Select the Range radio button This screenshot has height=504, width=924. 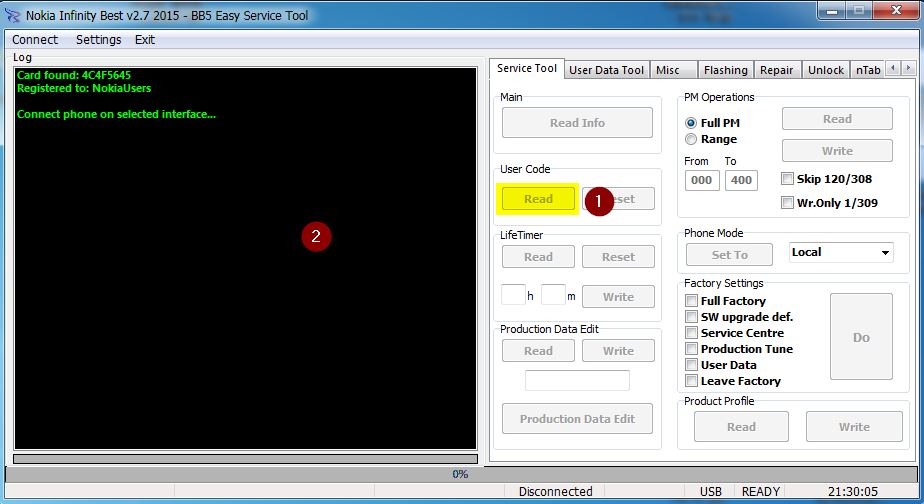(x=691, y=139)
